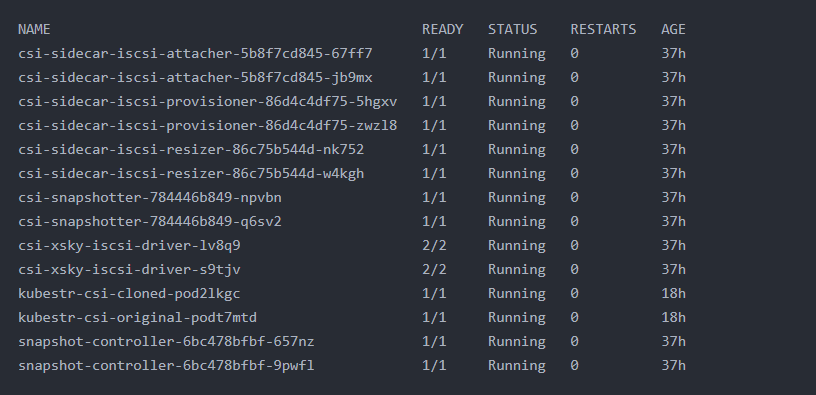Click Running status of kubestr-csi-cloned-pod2lkgc
The image size is (816, 395).
click(516, 294)
